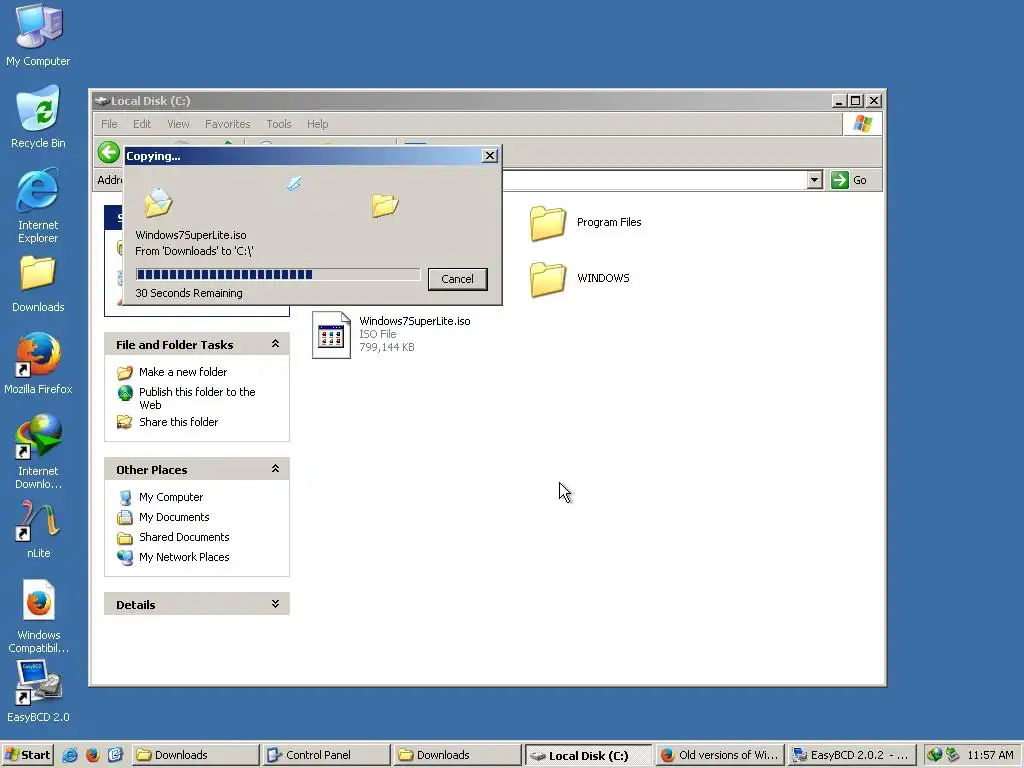Image resolution: width=1024 pixels, height=768 pixels.
Task: Click the Make a new folder icon
Action: pos(124,372)
